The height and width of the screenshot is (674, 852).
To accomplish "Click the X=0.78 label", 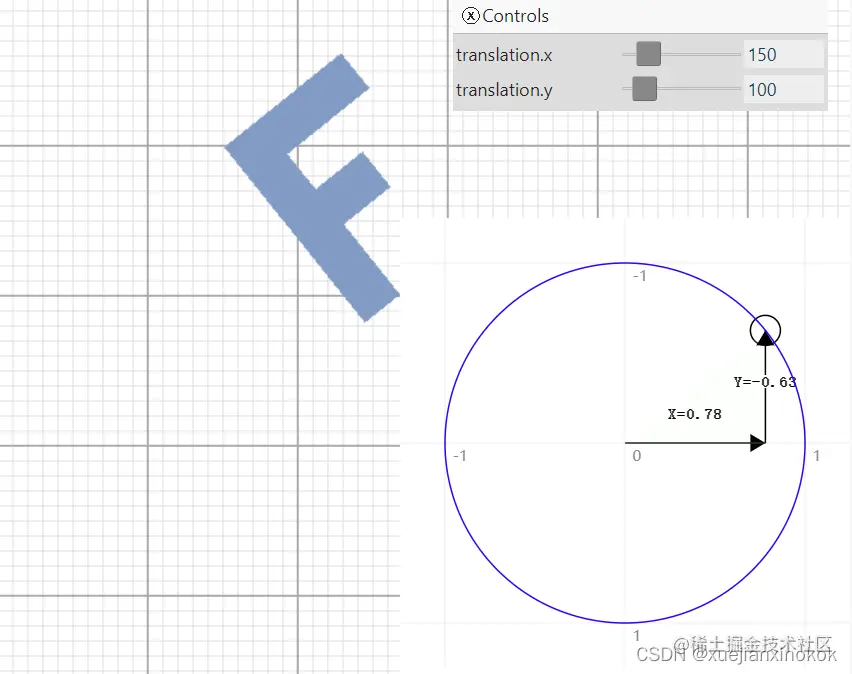I will click(x=694, y=414).
